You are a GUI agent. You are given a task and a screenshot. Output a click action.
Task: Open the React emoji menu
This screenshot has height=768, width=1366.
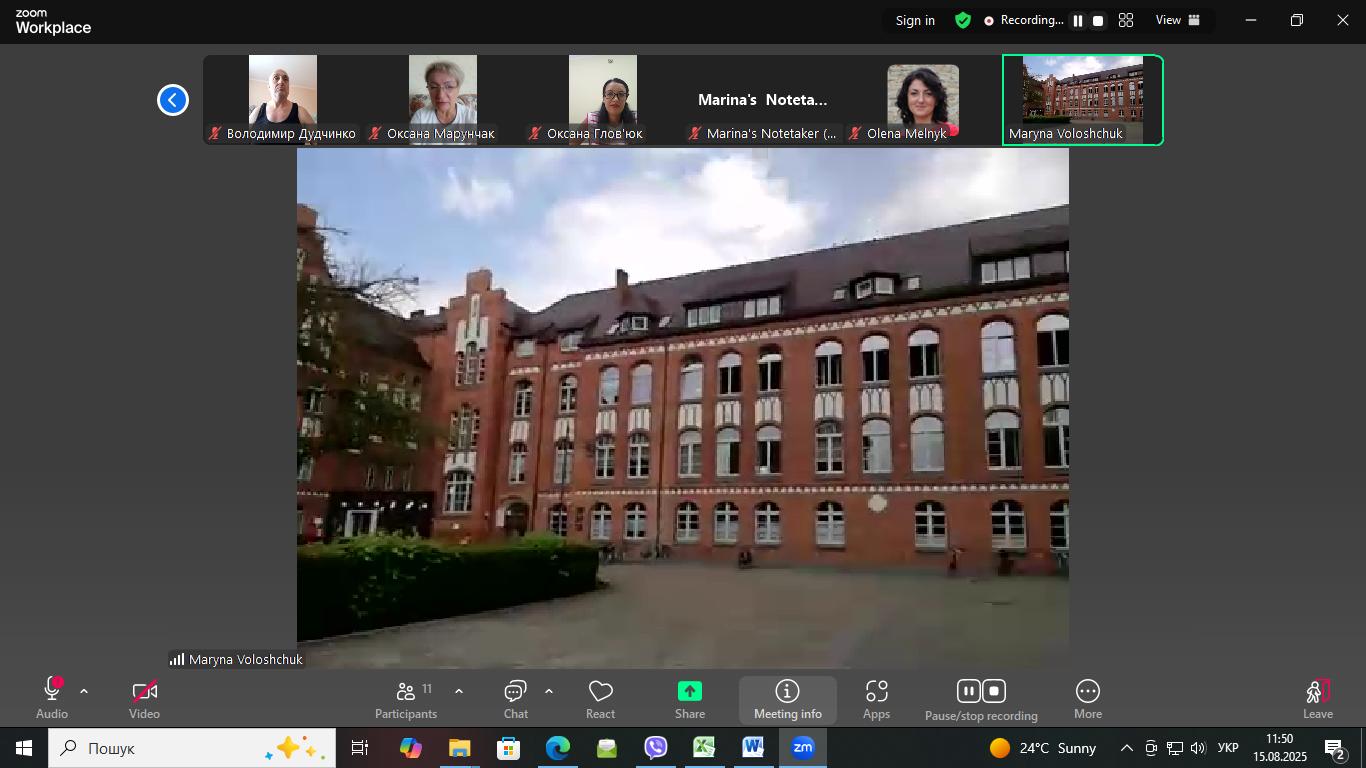[x=600, y=699]
